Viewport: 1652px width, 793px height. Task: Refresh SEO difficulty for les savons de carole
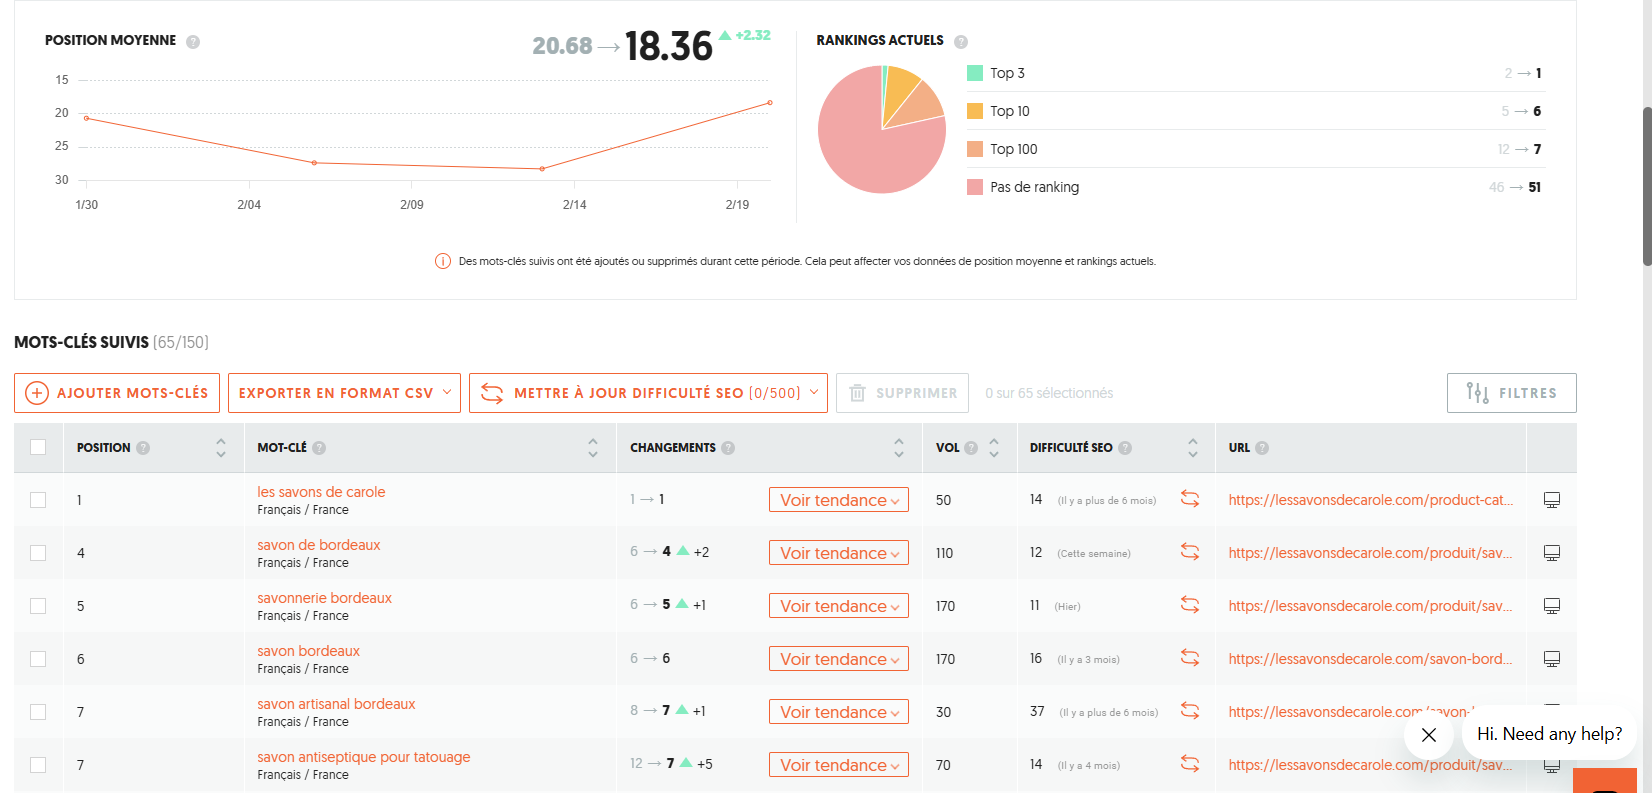point(1190,499)
